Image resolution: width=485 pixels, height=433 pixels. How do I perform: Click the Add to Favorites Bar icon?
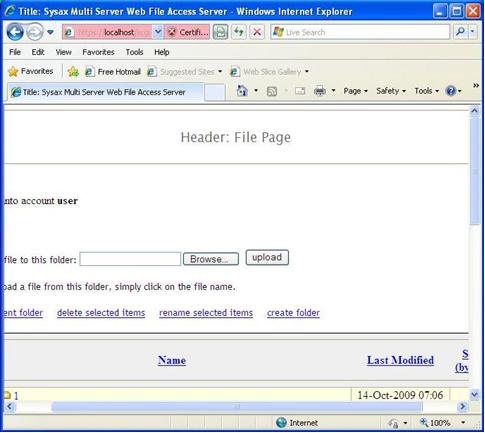pyautogui.click(x=73, y=71)
